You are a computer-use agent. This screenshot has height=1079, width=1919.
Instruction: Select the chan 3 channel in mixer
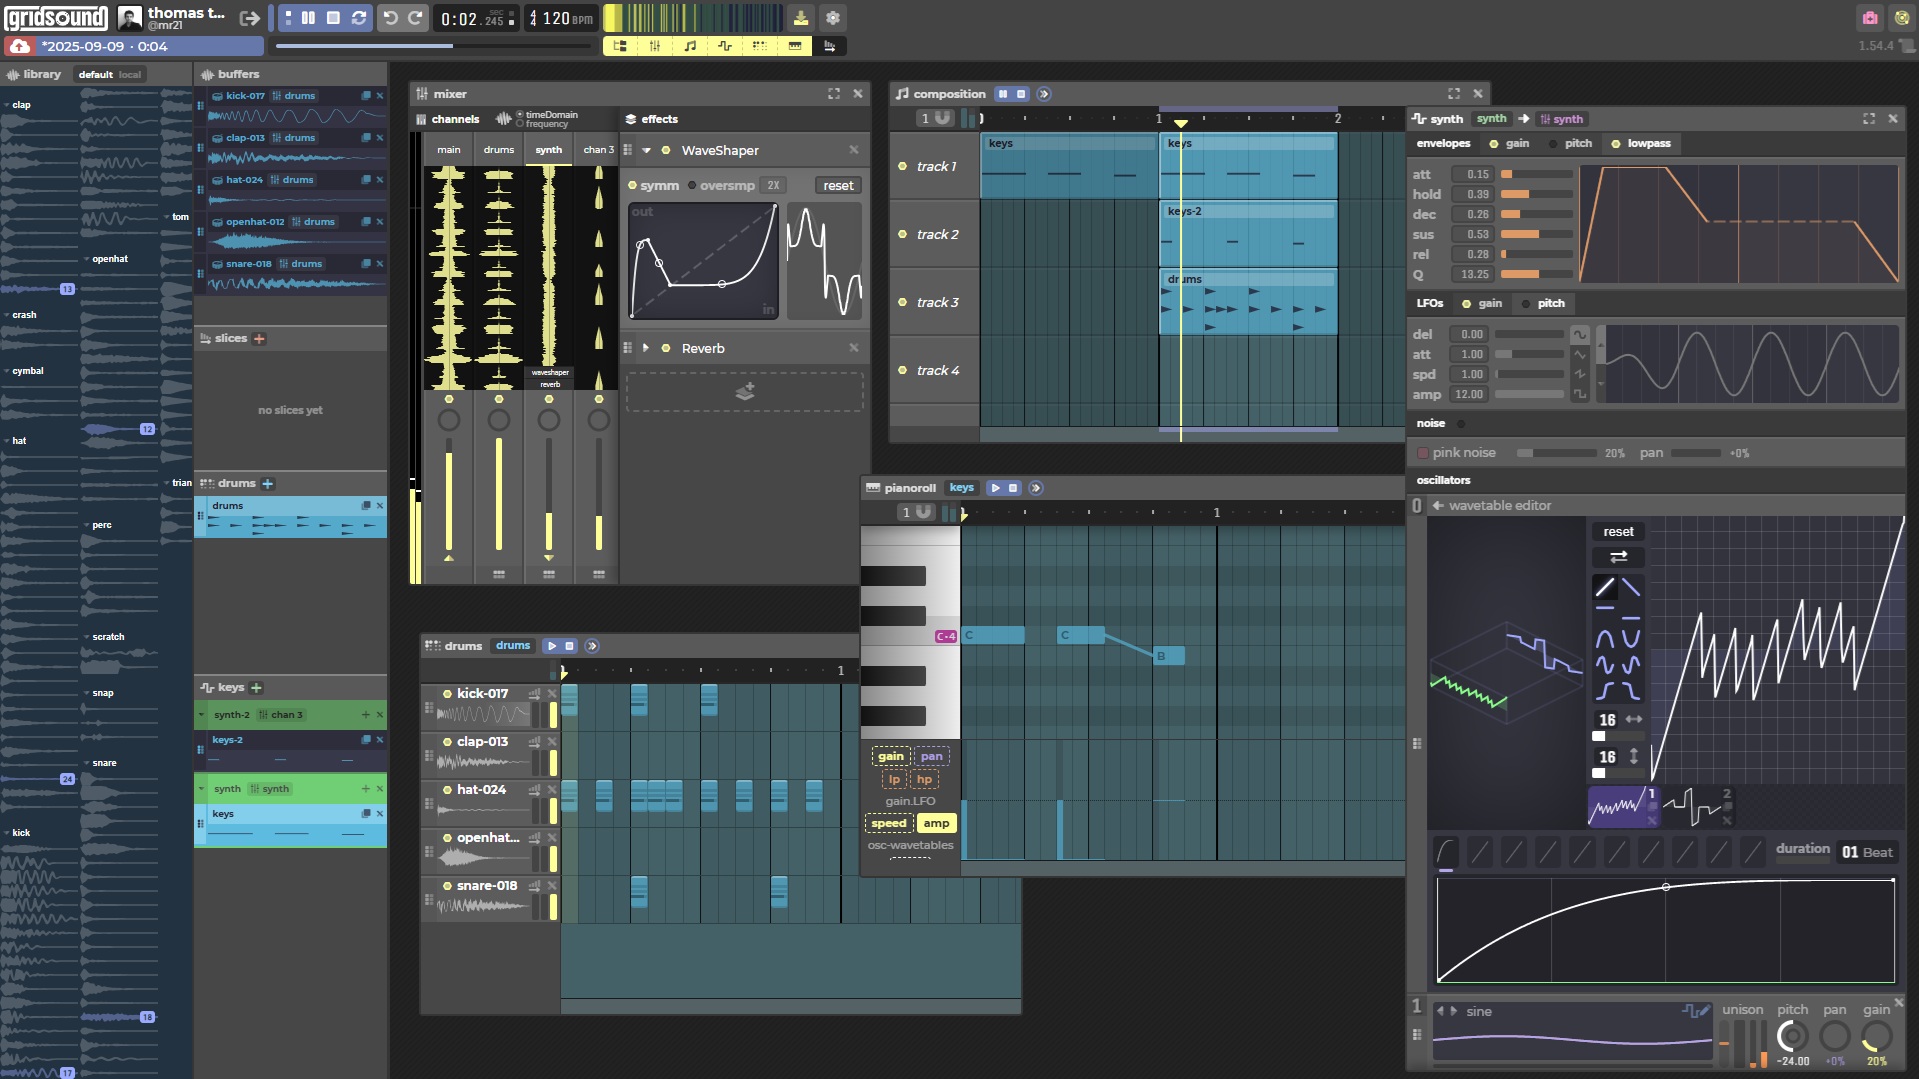pyautogui.click(x=599, y=150)
